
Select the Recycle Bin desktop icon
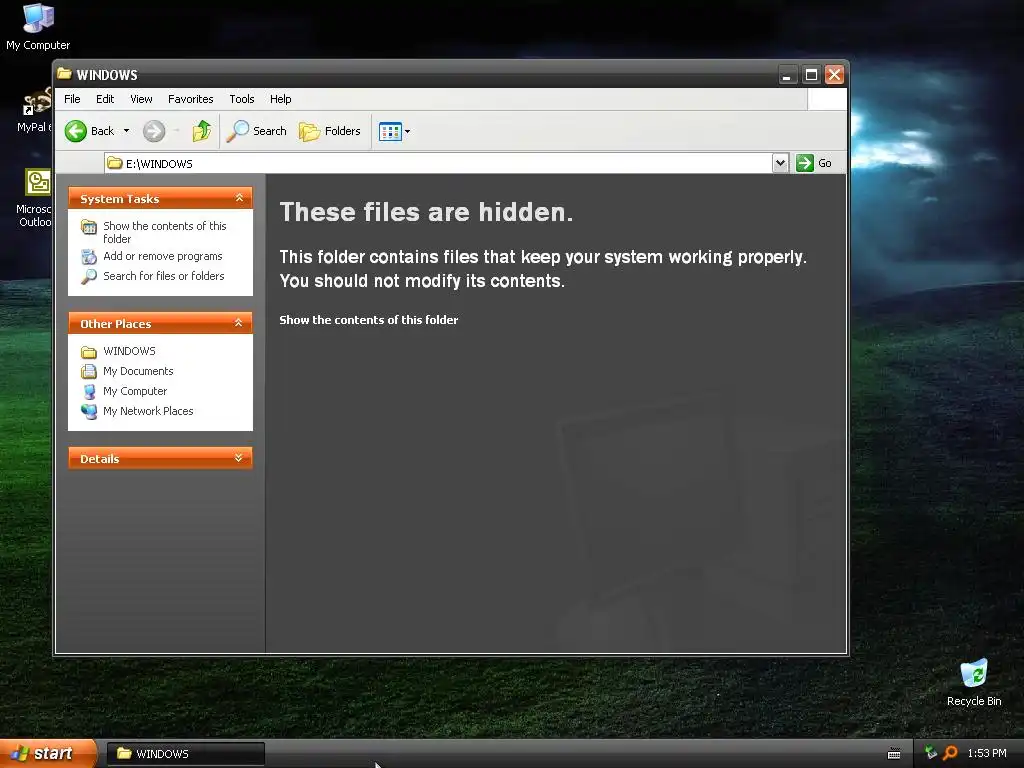(x=974, y=682)
